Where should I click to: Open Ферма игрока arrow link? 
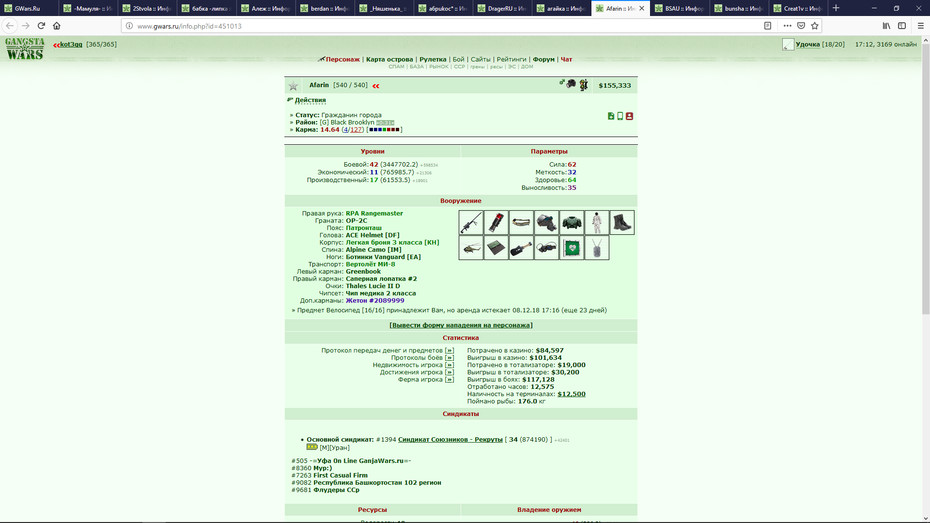point(449,380)
